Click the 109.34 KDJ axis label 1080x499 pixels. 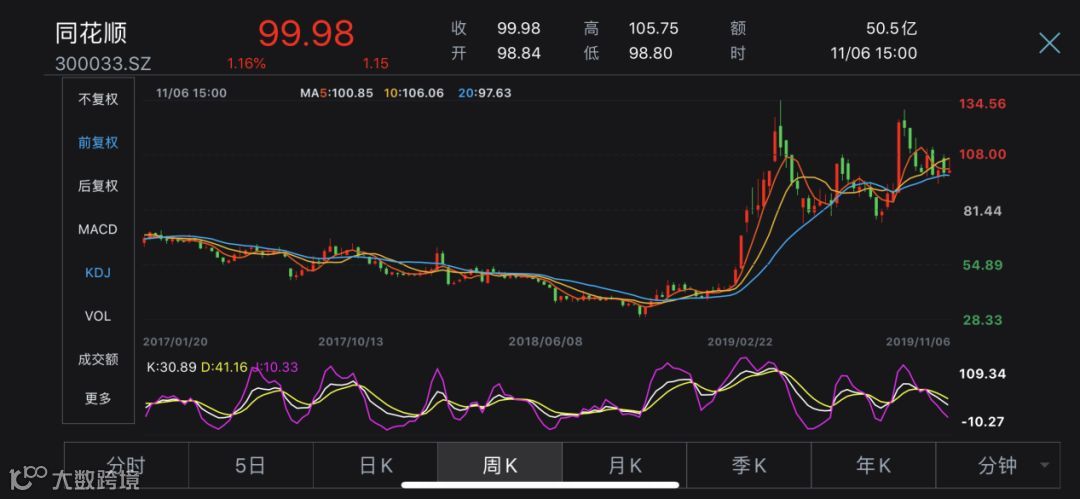tap(984, 374)
